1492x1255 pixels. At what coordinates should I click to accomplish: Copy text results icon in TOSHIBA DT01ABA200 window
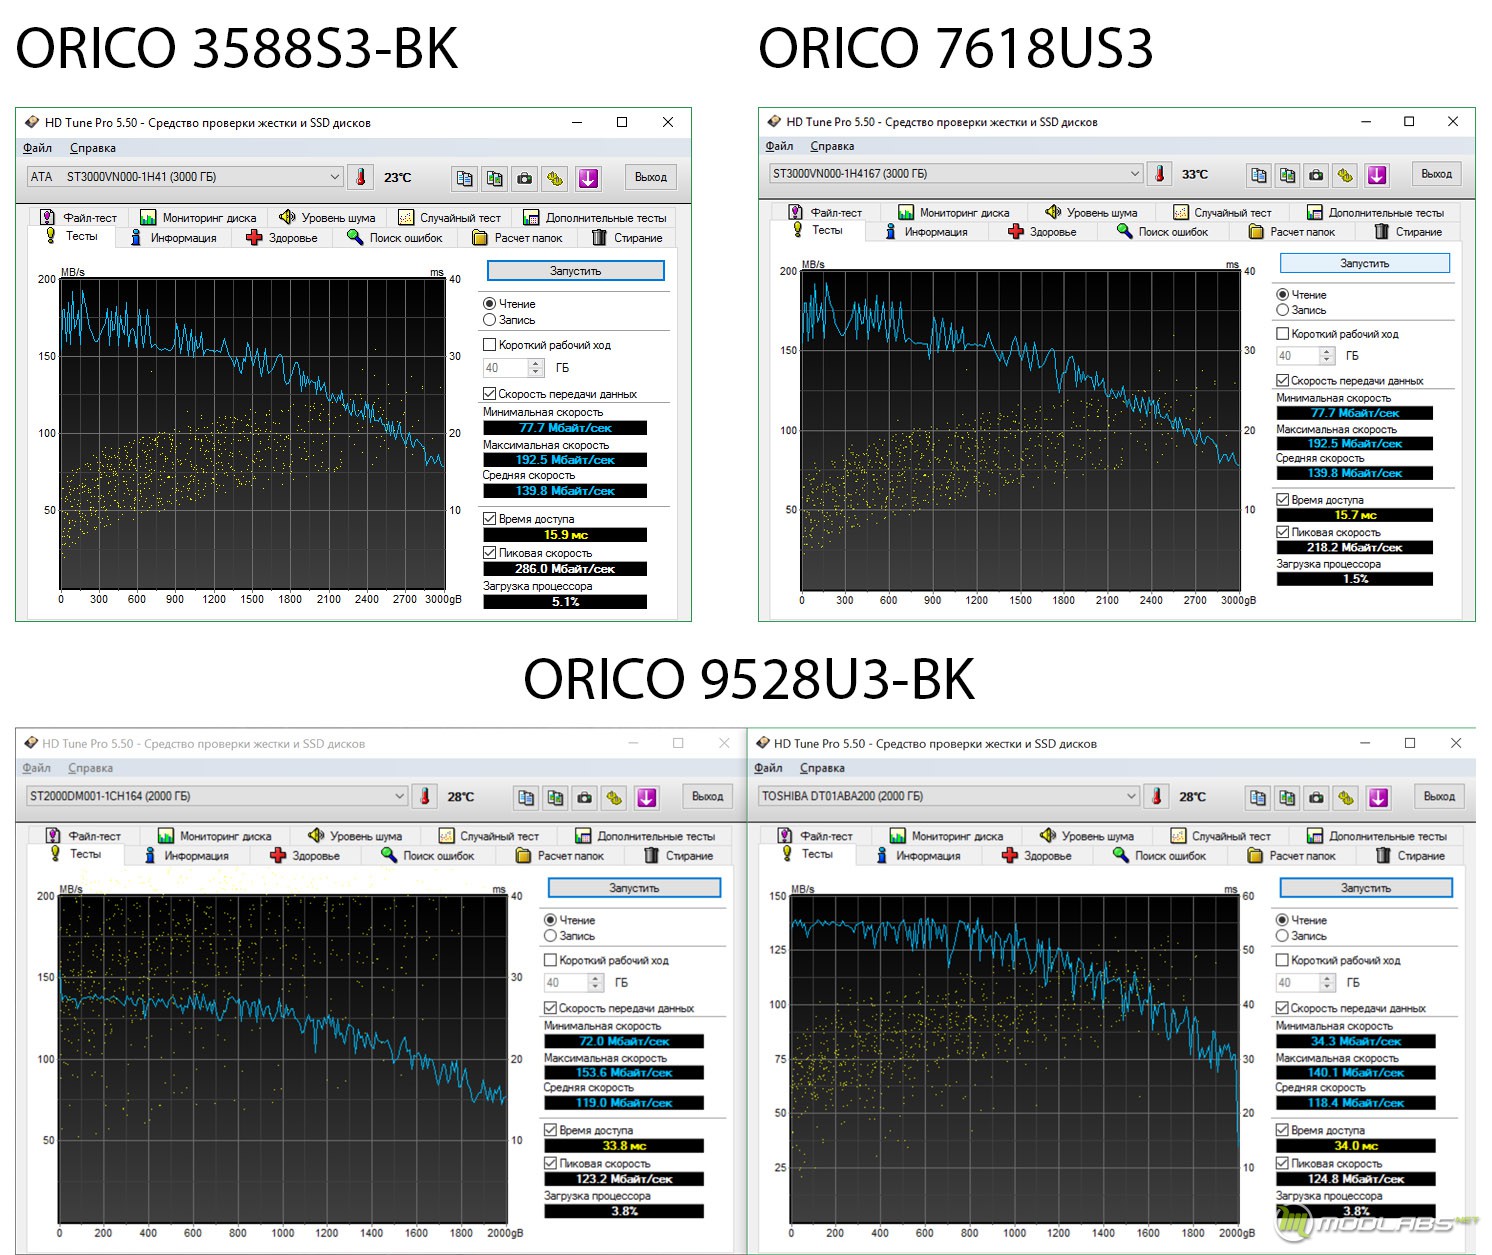(1258, 797)
